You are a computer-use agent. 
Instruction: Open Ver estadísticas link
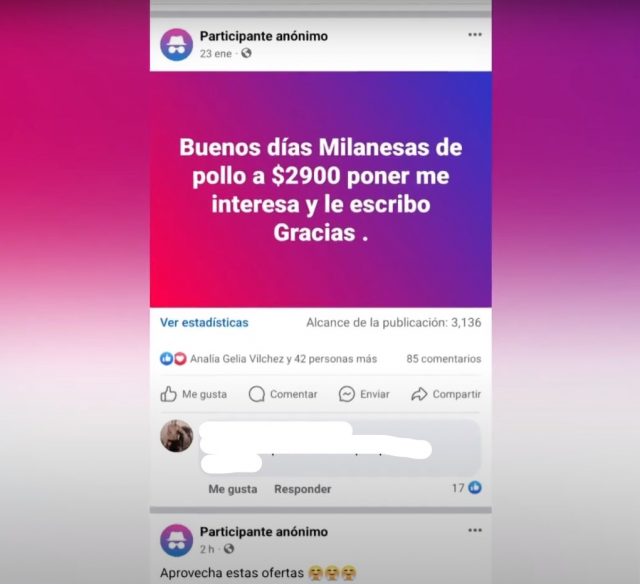coord(204,323)
